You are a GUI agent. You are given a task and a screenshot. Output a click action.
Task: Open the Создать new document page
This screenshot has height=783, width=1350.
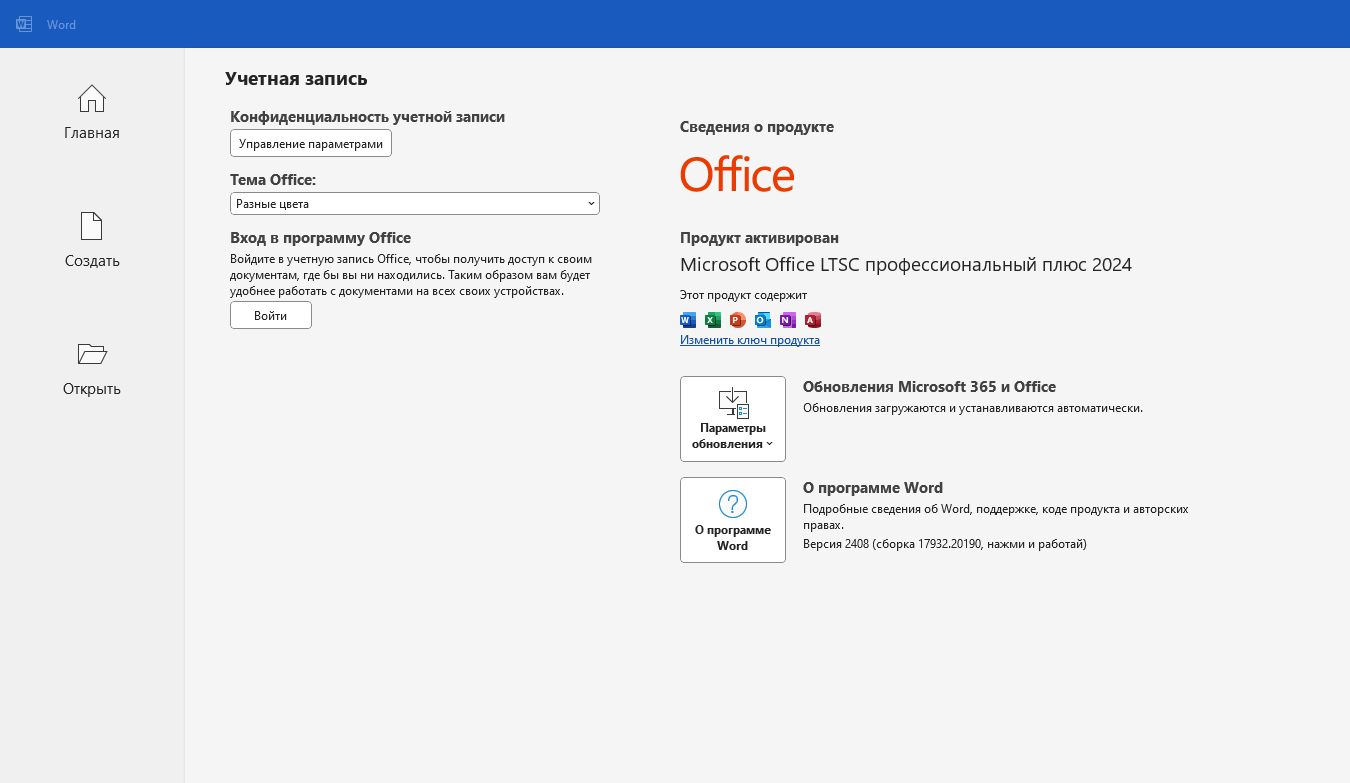pyautogui.click(x=92, y=241)
